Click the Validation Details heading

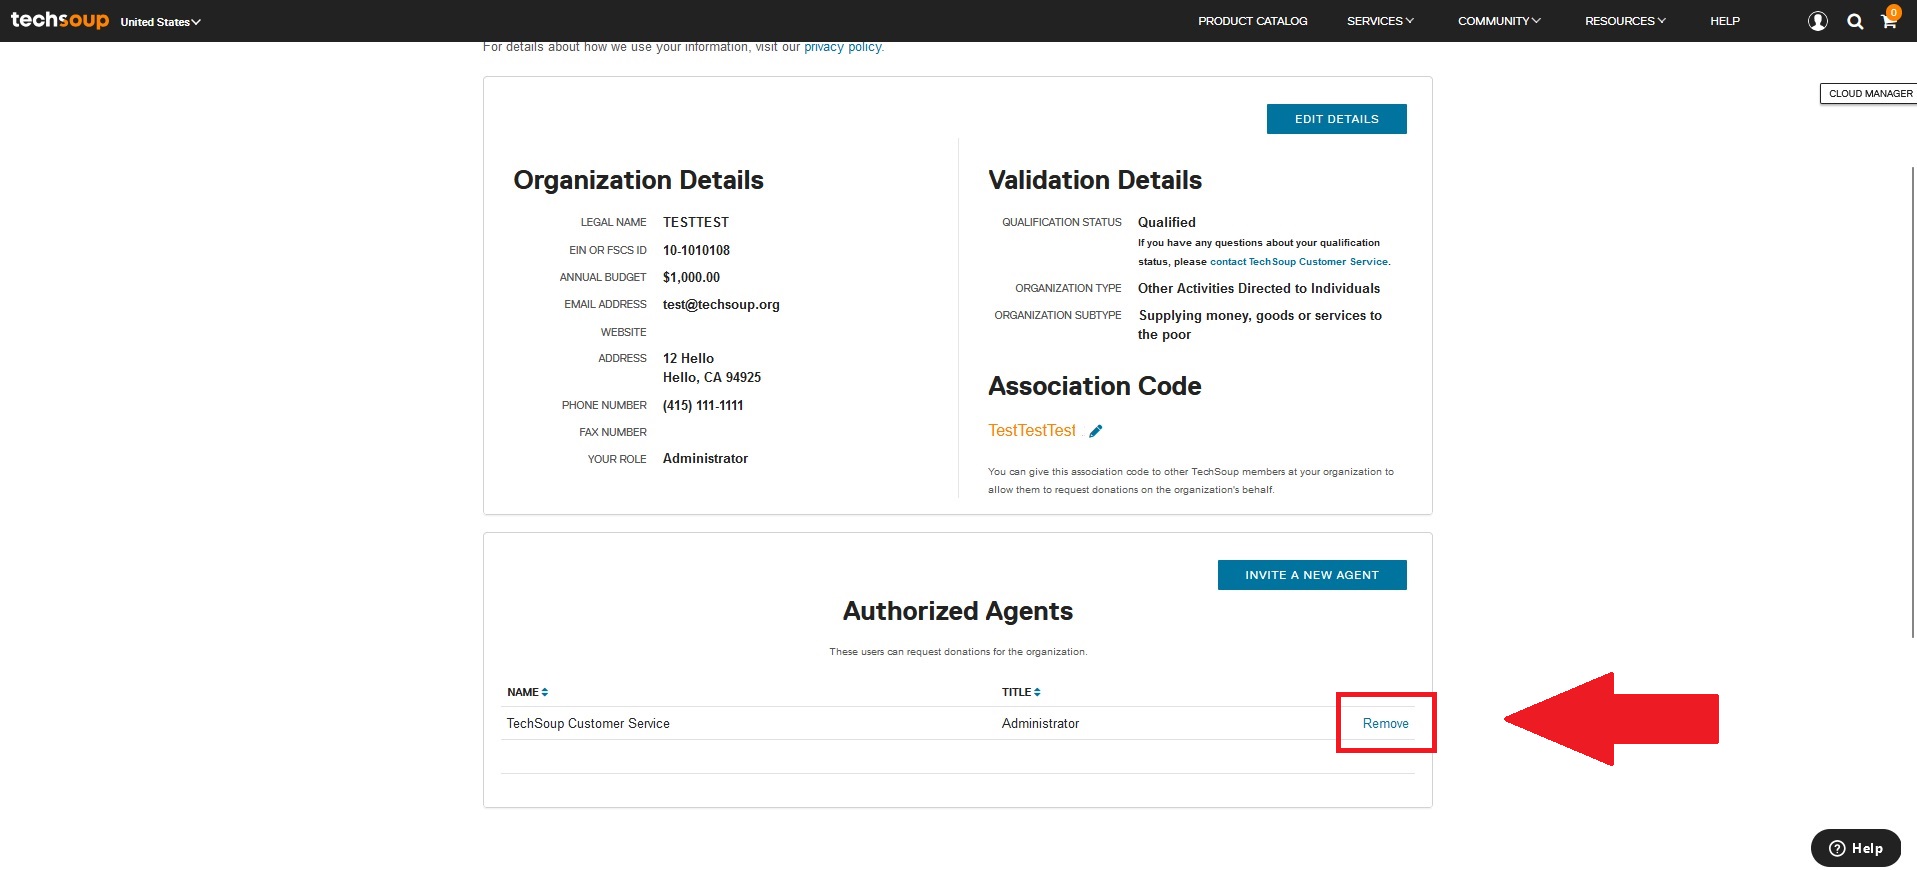[x=1095, y=180]
